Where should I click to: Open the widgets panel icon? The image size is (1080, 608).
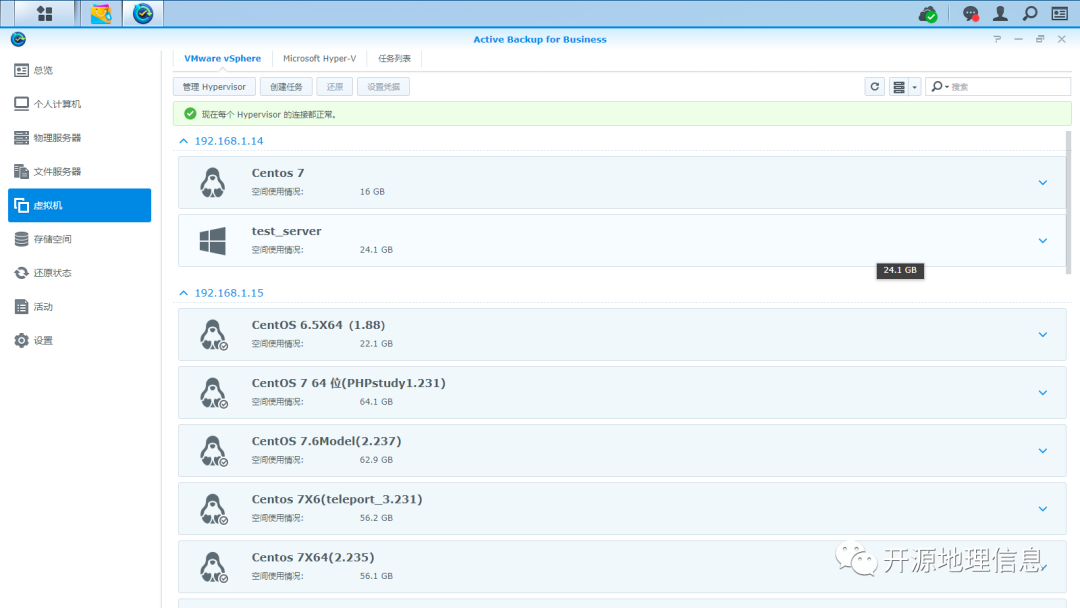[1060, 13]
